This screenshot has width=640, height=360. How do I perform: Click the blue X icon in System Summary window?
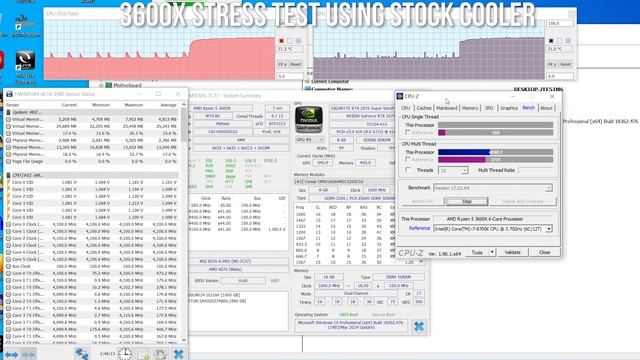(x=419, y=326)
